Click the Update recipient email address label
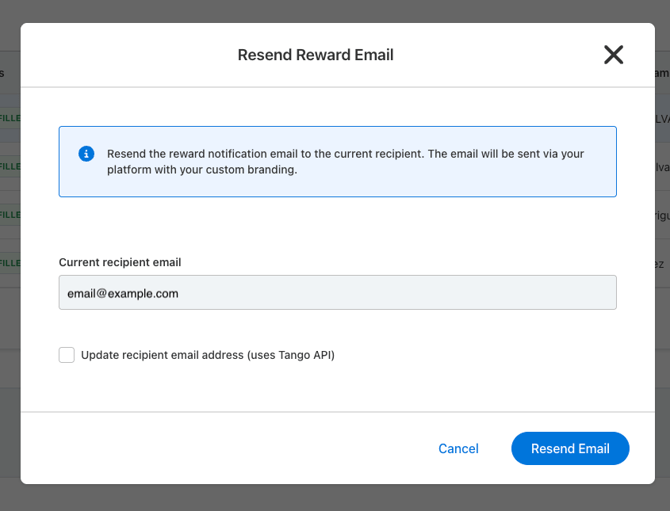Viewport: 670px width, 511px height. click(x=208, y=355)
